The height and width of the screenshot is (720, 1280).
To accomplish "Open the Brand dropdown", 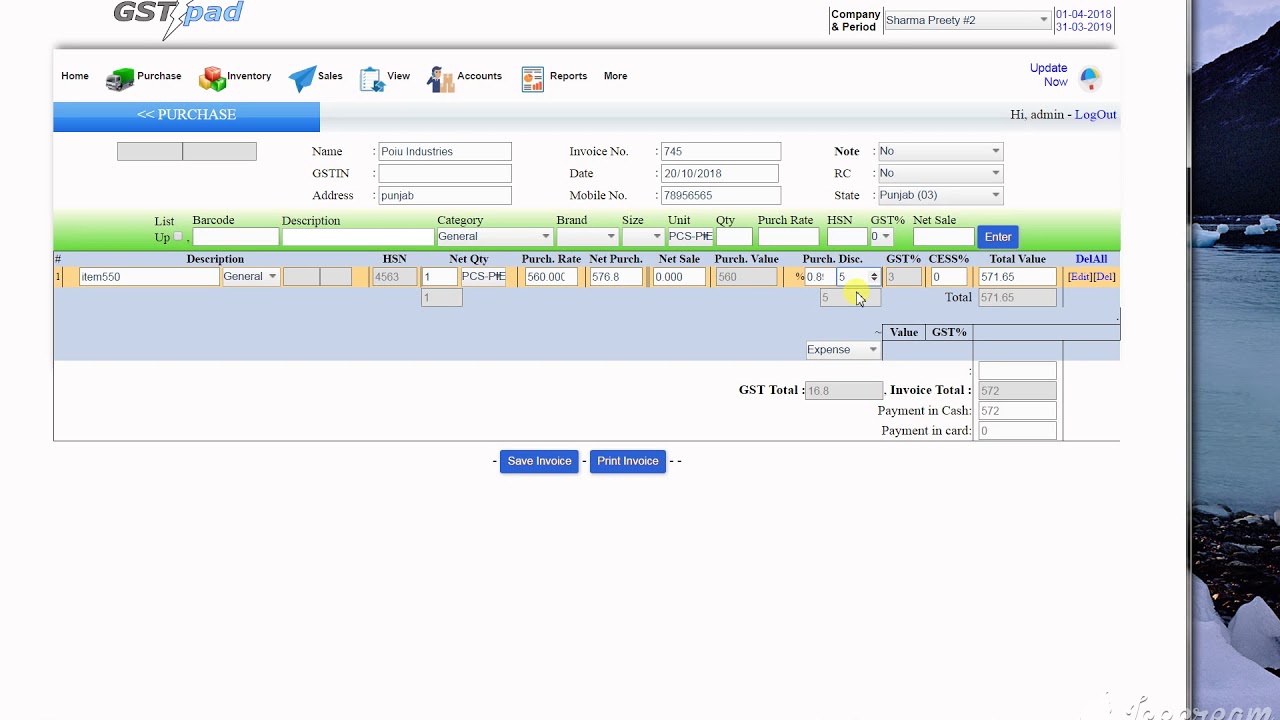I will pyautogui.click(x=587, y=237).
